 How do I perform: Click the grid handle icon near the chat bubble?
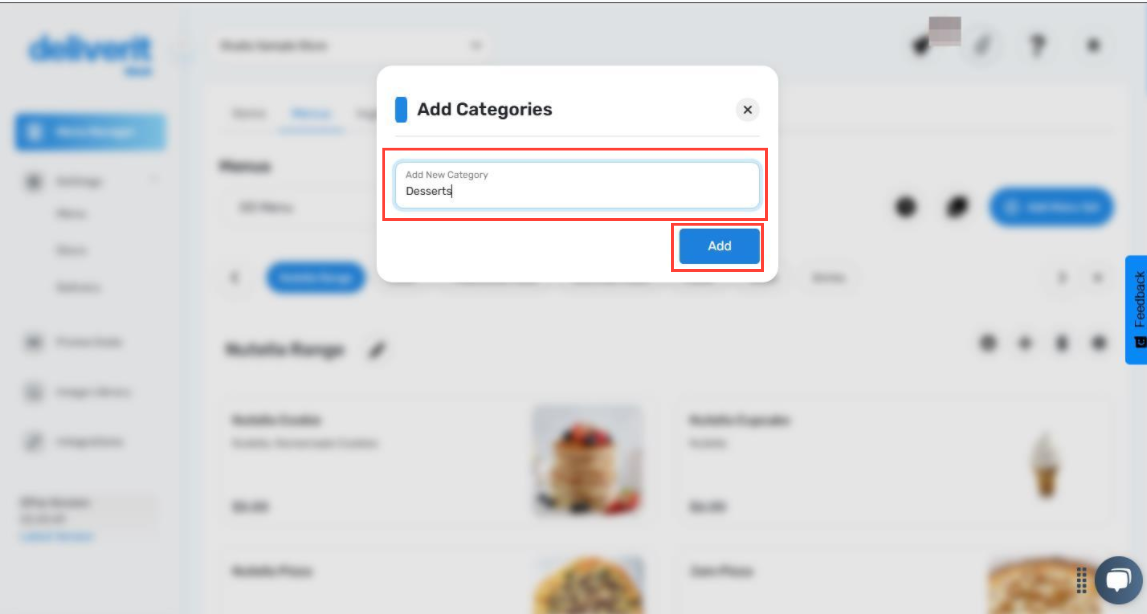1081,580
